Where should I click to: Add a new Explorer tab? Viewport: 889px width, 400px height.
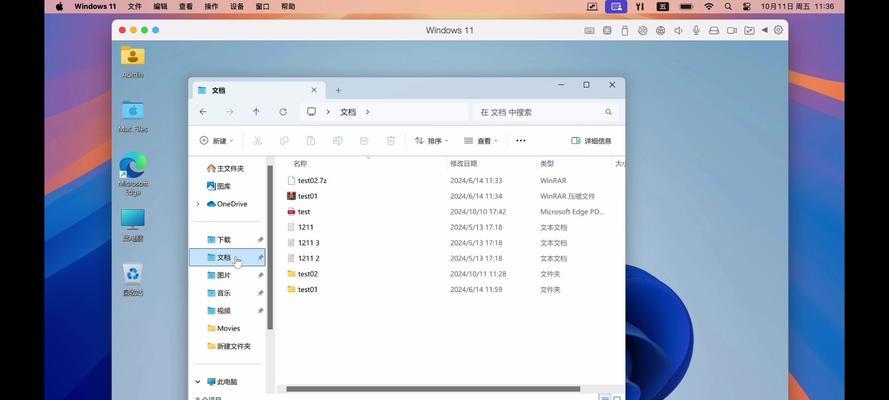pos(338,90)
